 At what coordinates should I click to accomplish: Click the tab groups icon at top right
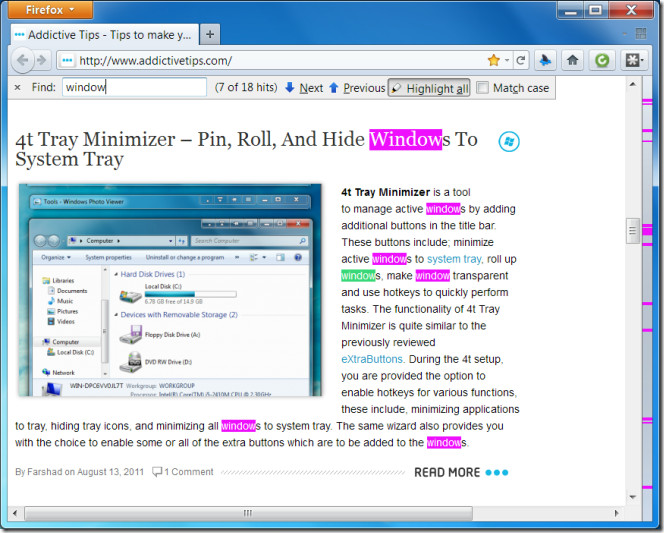point(641,33)
